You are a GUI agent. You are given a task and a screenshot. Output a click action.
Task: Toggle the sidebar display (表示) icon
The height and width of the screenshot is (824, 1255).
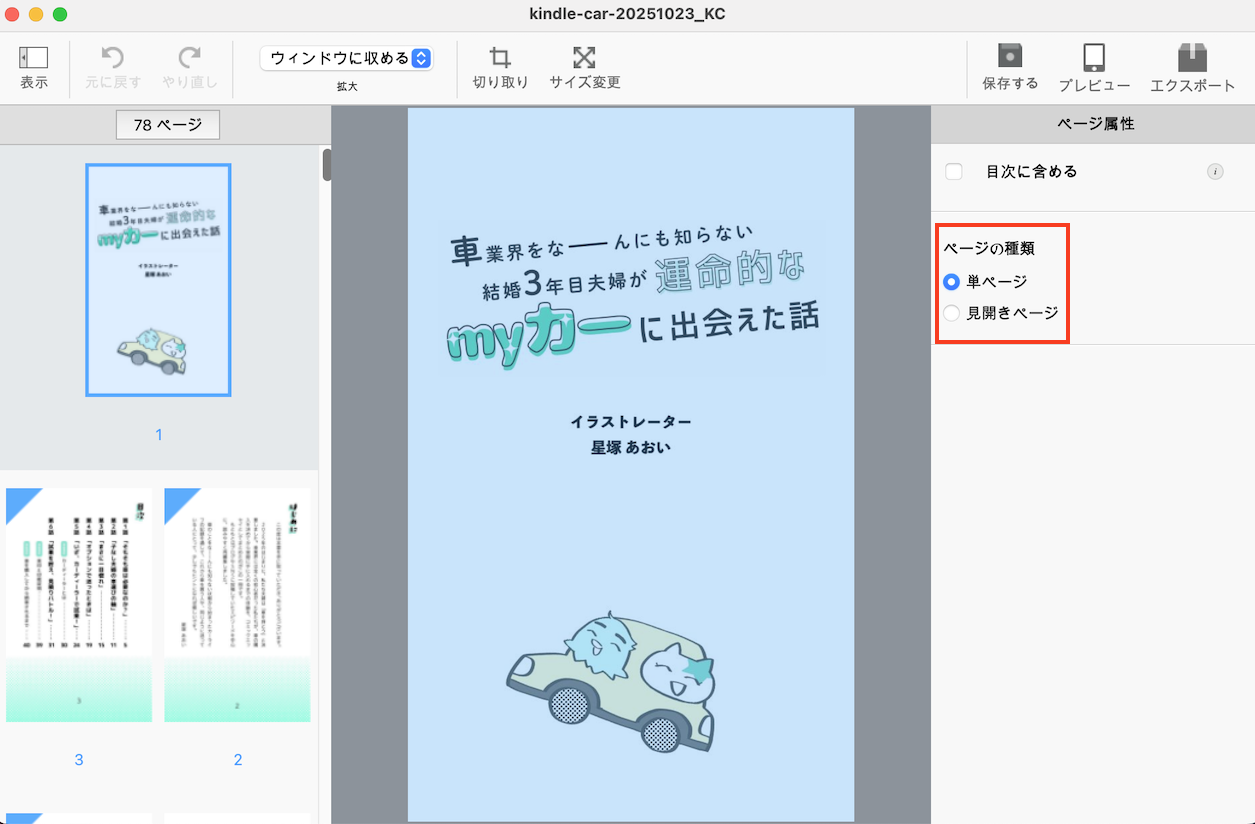click(34, 58)
